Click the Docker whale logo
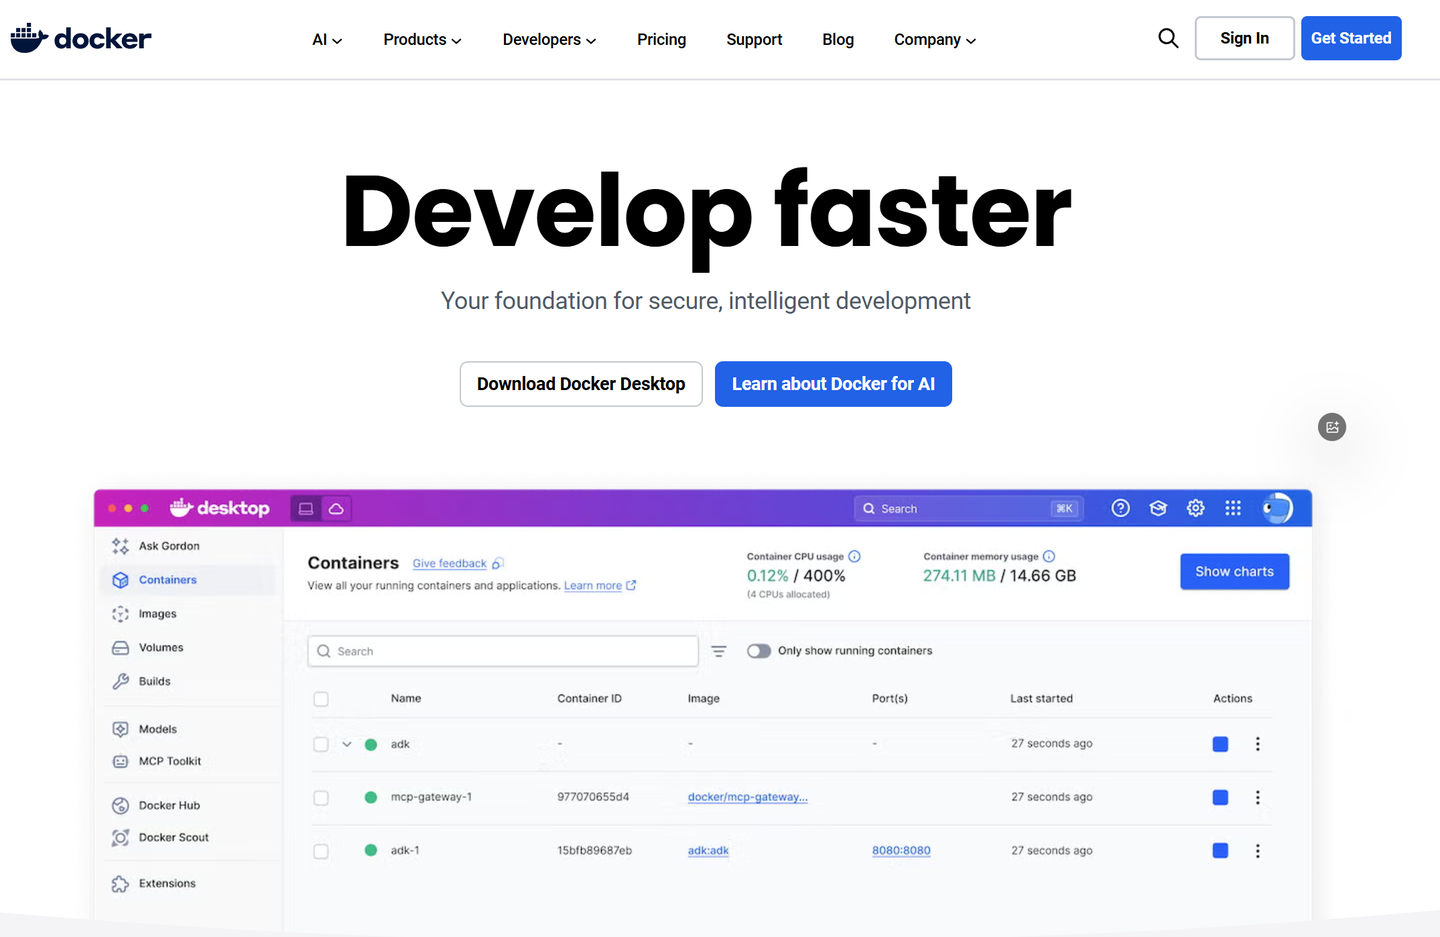Screen dimensions: 1440x937 click(80, 38)
